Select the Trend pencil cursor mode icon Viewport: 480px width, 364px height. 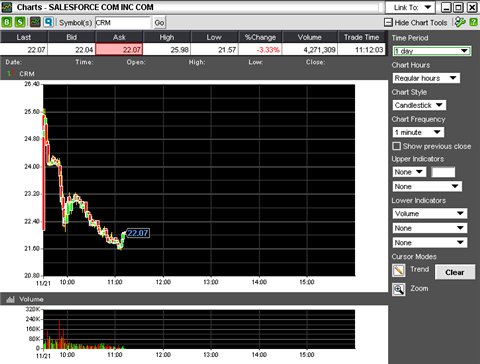[399, 270]
